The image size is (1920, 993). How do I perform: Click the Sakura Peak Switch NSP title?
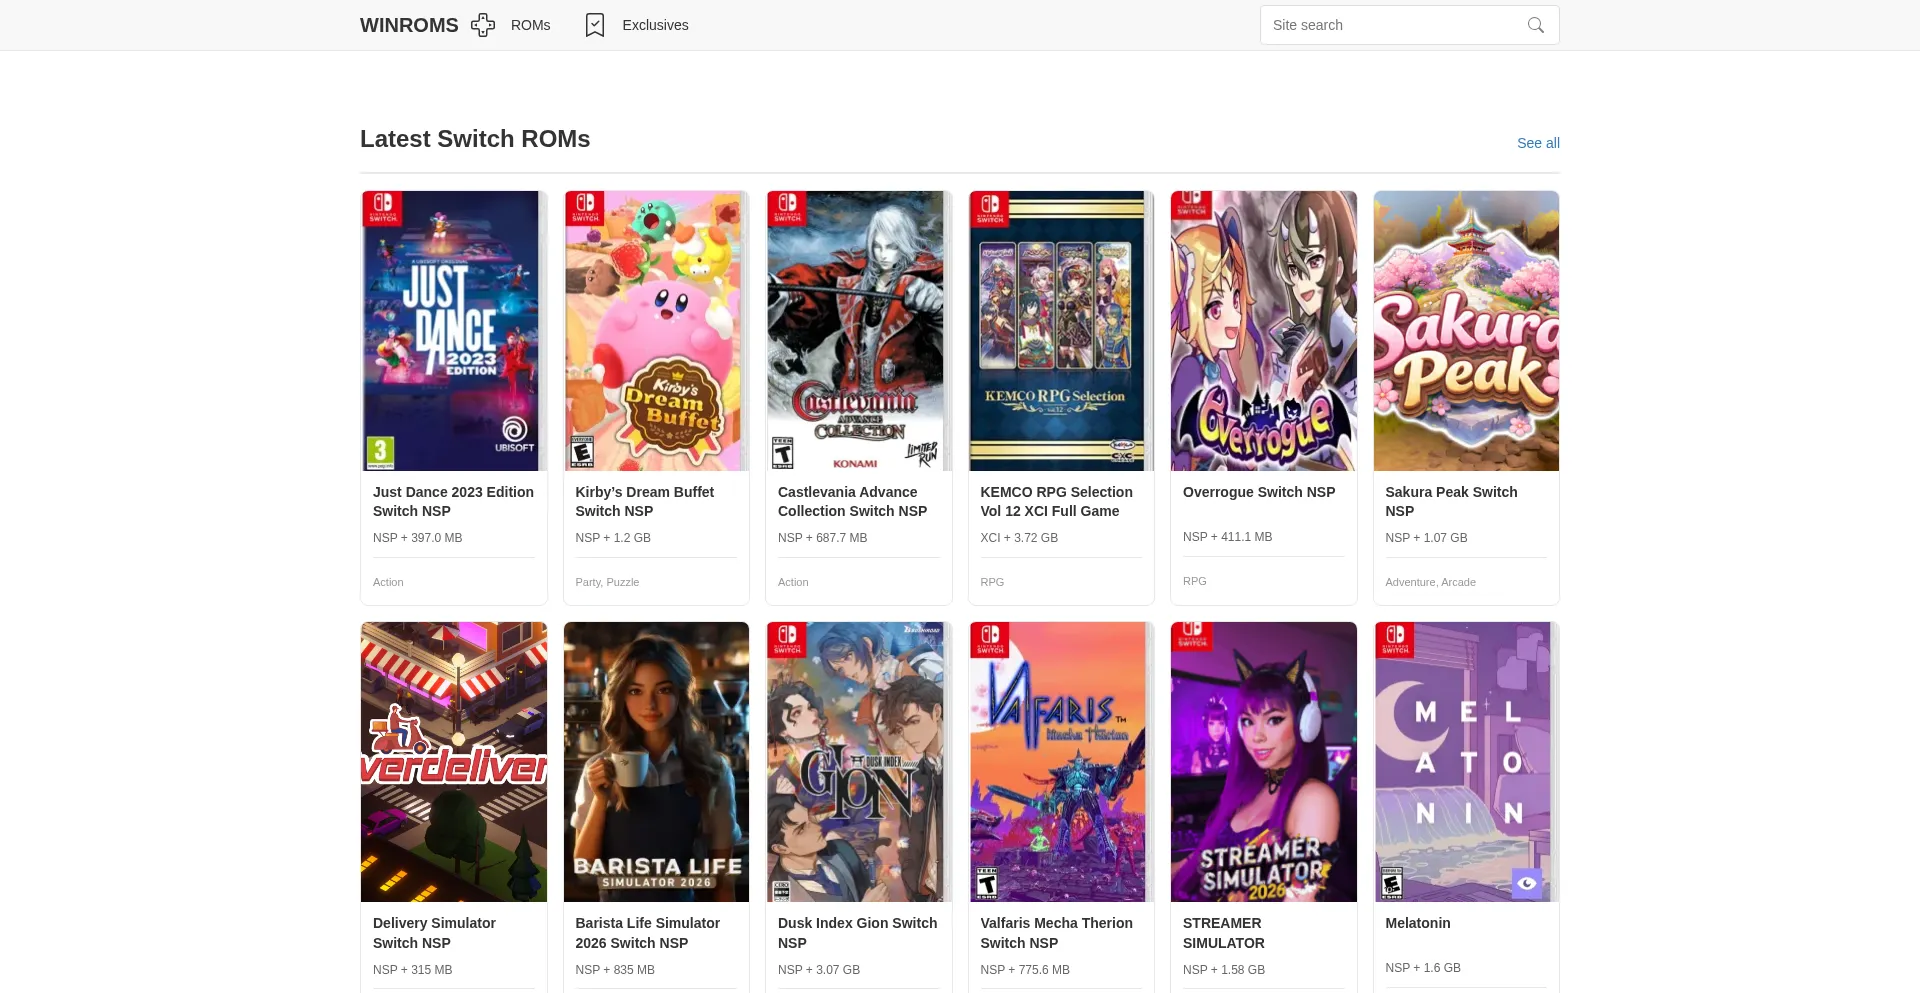point(1451,501)
